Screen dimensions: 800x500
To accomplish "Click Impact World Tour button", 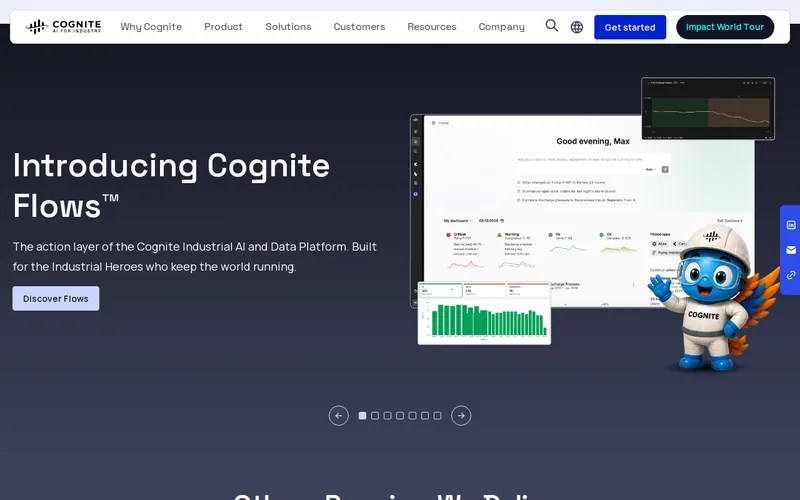I will 725,27.
